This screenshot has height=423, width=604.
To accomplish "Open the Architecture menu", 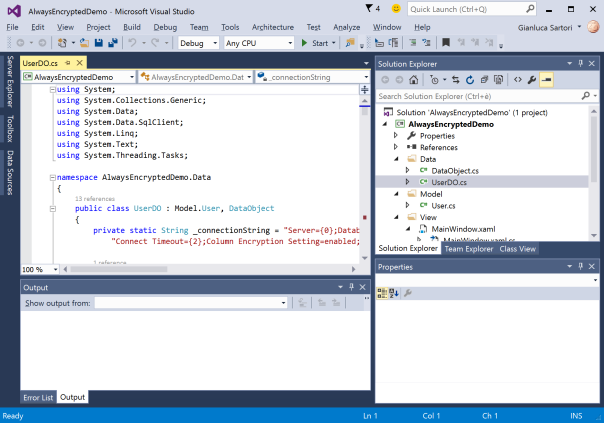I will (x=273, y=27).
